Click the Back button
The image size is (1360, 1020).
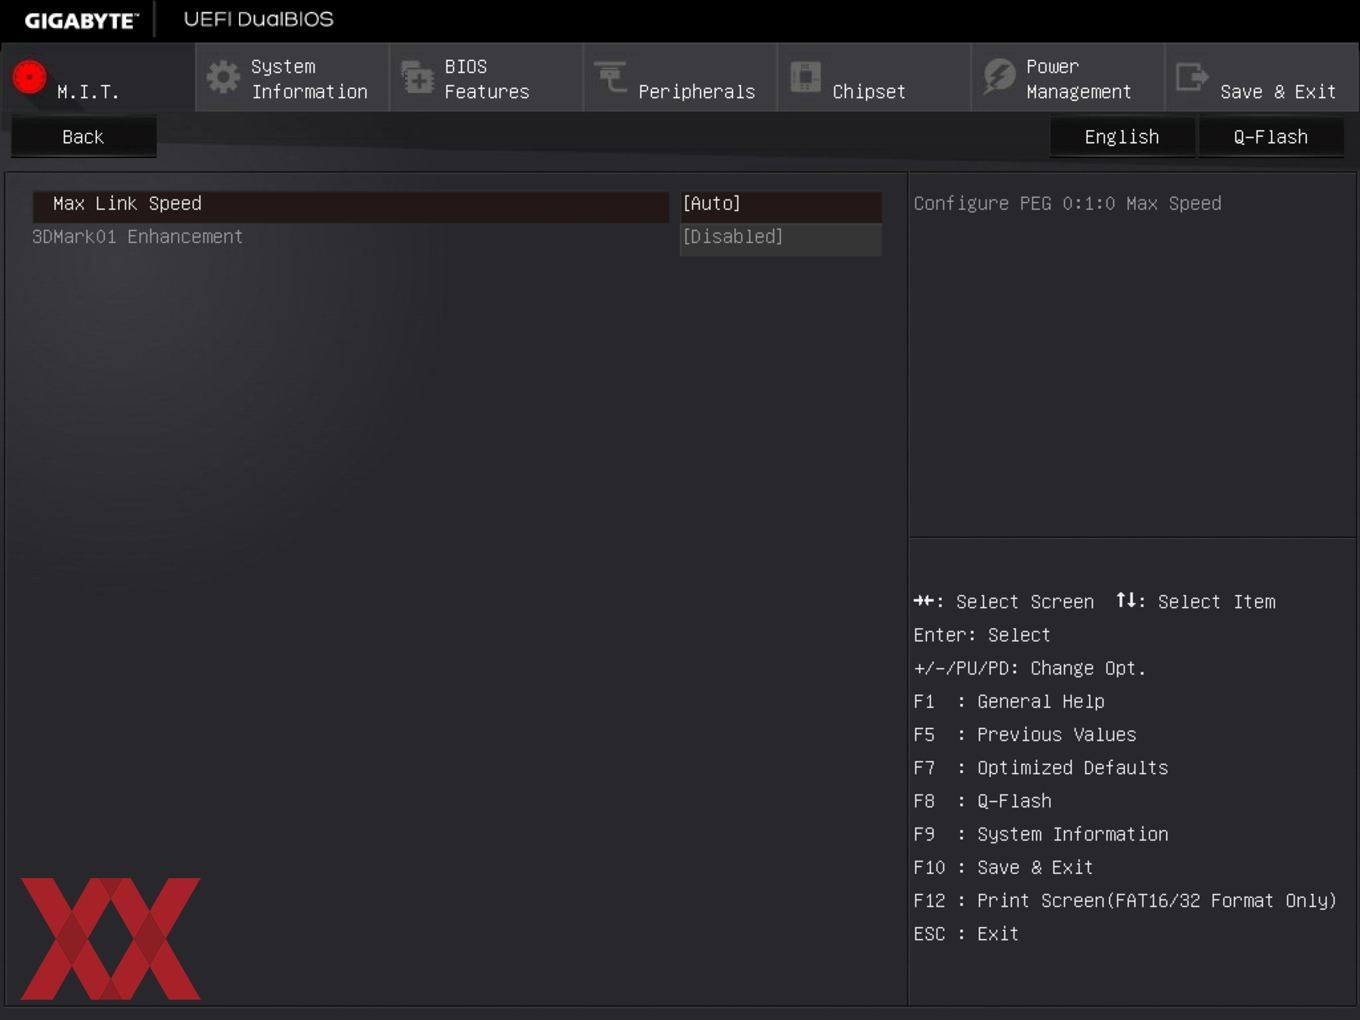[x=83, y=137]
